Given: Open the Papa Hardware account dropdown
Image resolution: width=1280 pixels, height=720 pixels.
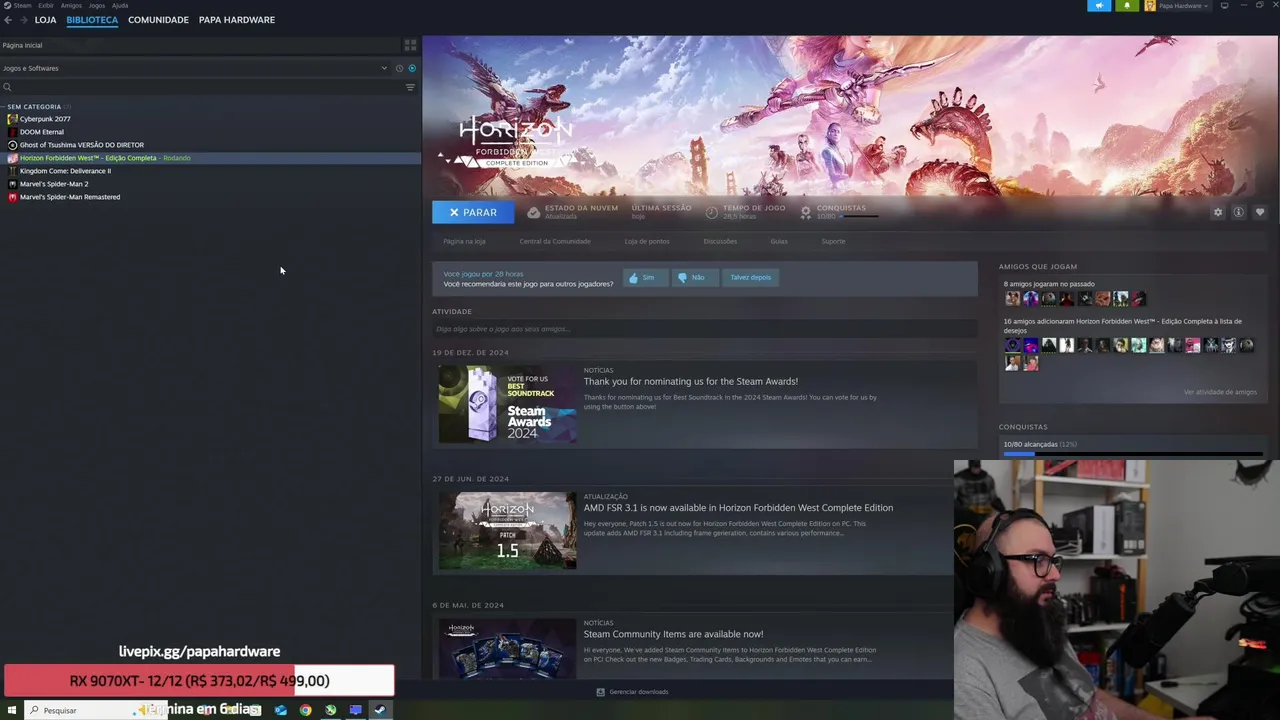Looking at the screenshot, I should [1179, 6].
